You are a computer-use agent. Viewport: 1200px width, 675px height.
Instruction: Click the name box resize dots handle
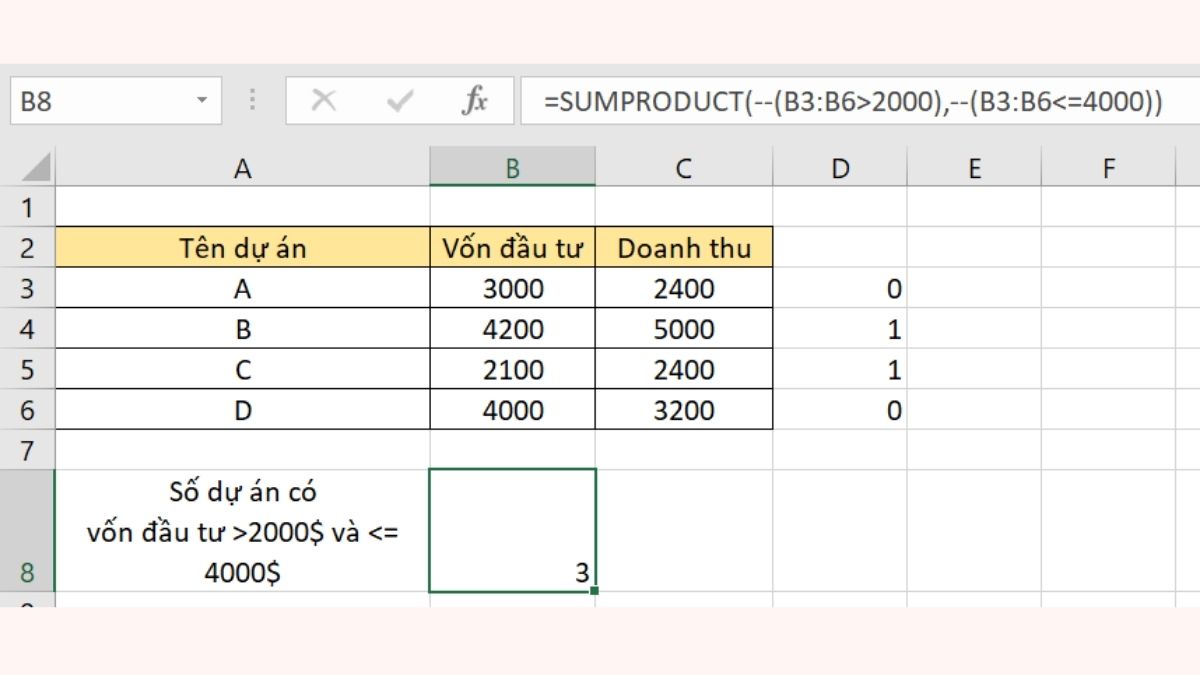coord(252,101)
